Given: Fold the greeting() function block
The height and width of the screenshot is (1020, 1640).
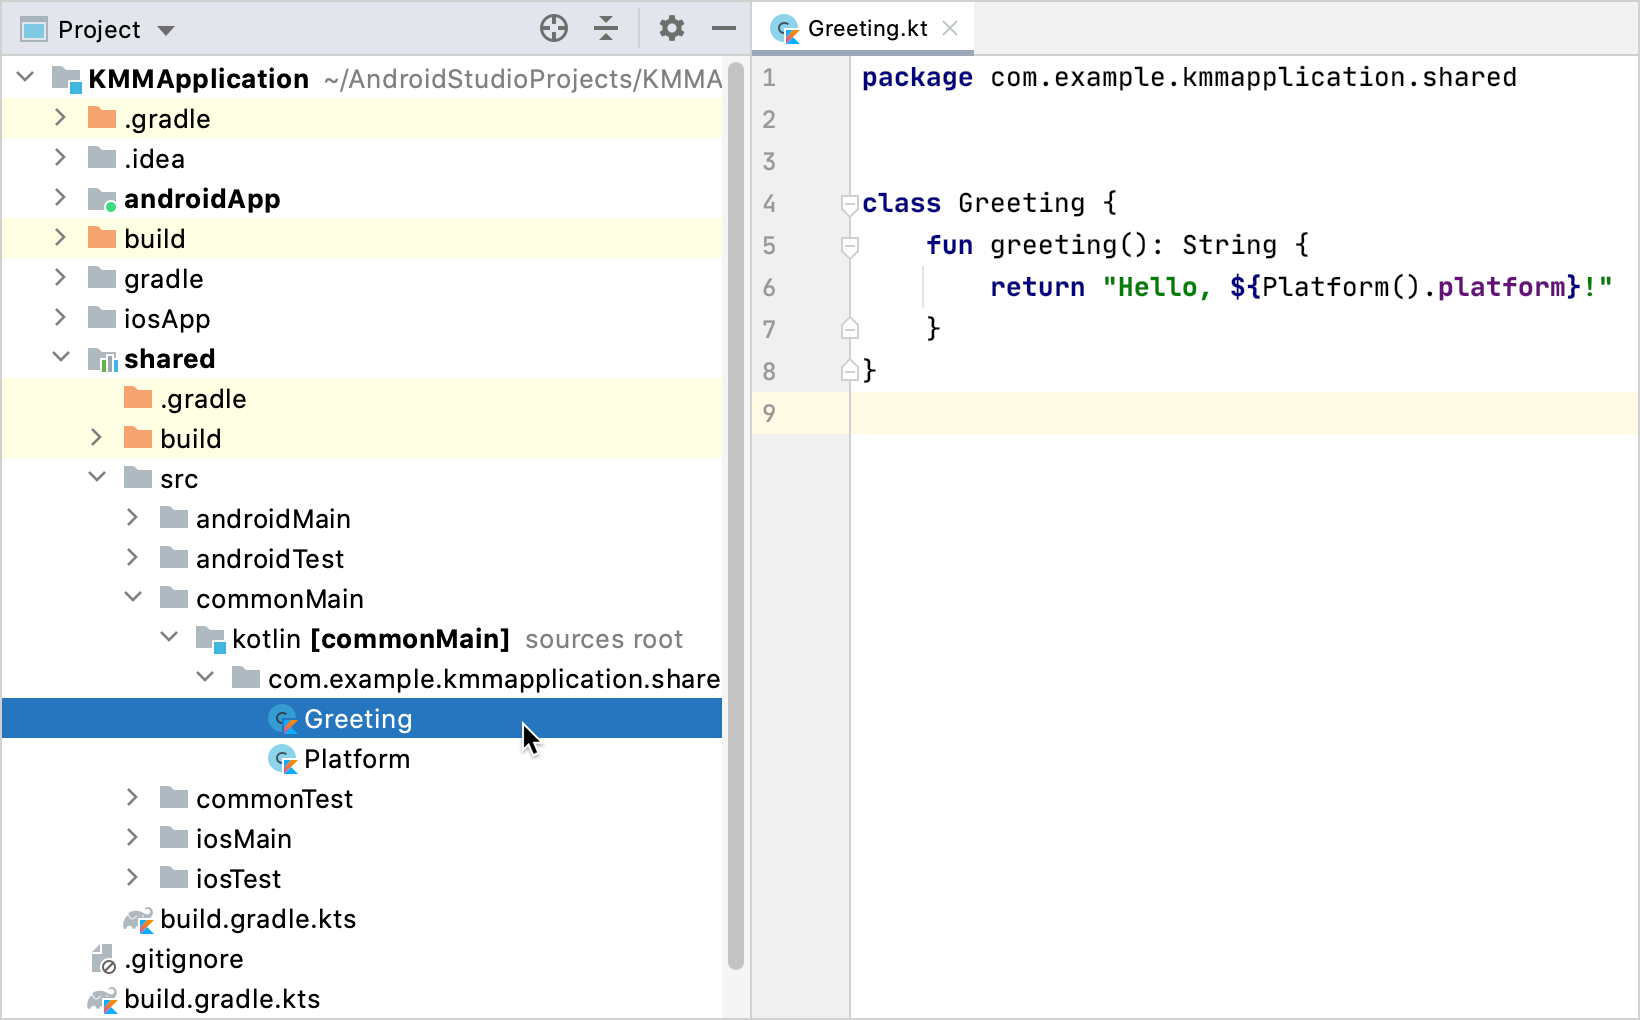Looking at the screenshot, I should [x=850, y=246].
